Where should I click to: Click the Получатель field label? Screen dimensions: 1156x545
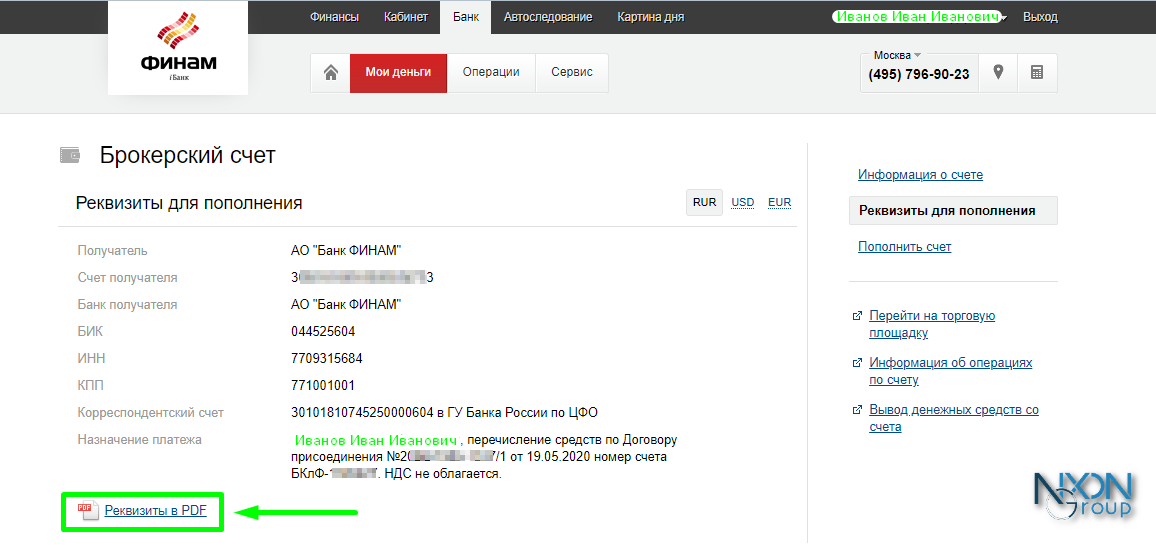point(113,251)
